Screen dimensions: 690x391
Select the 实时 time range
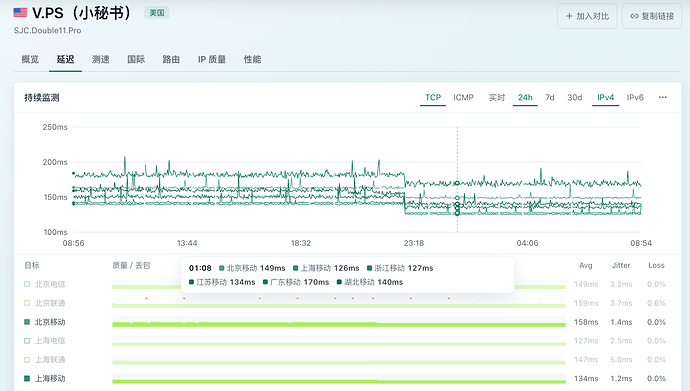[497, 97]
